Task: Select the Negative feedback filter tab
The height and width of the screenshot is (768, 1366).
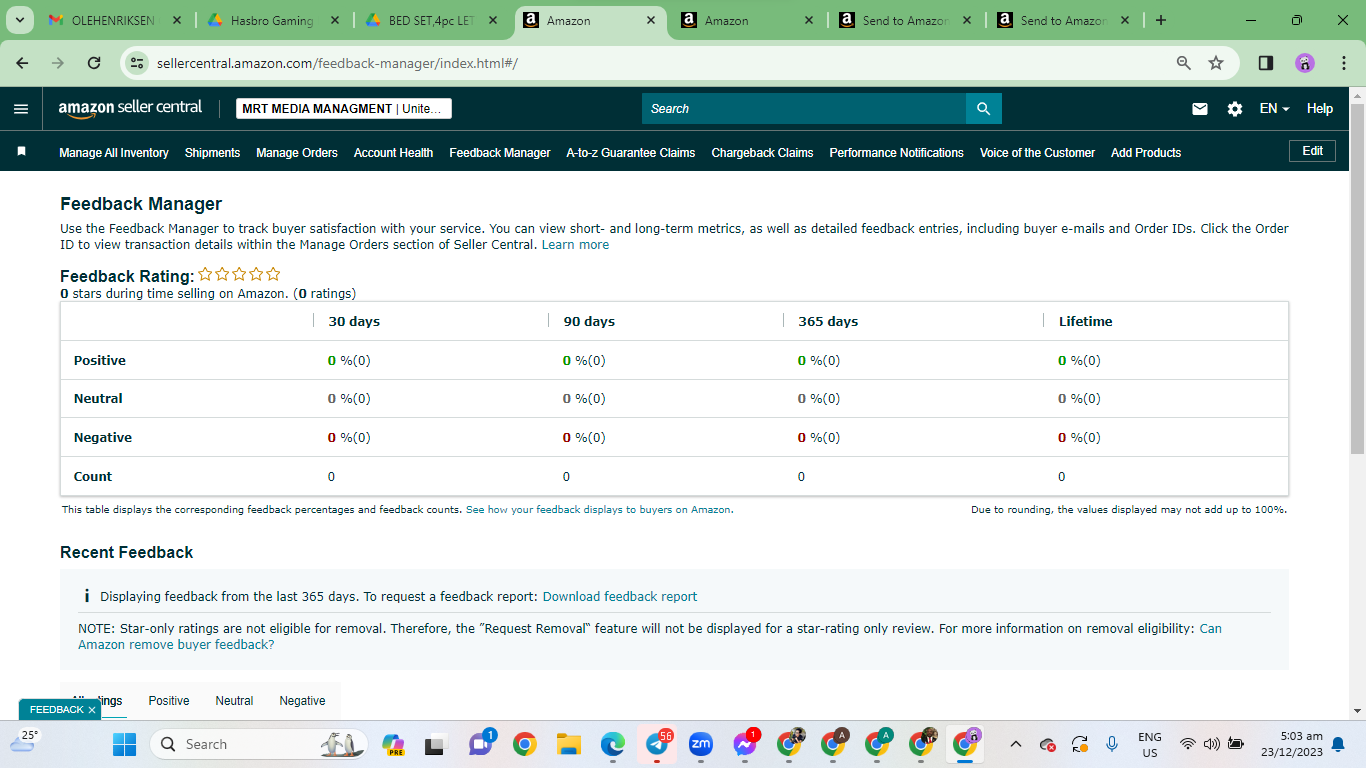Action: pos(302,701)
